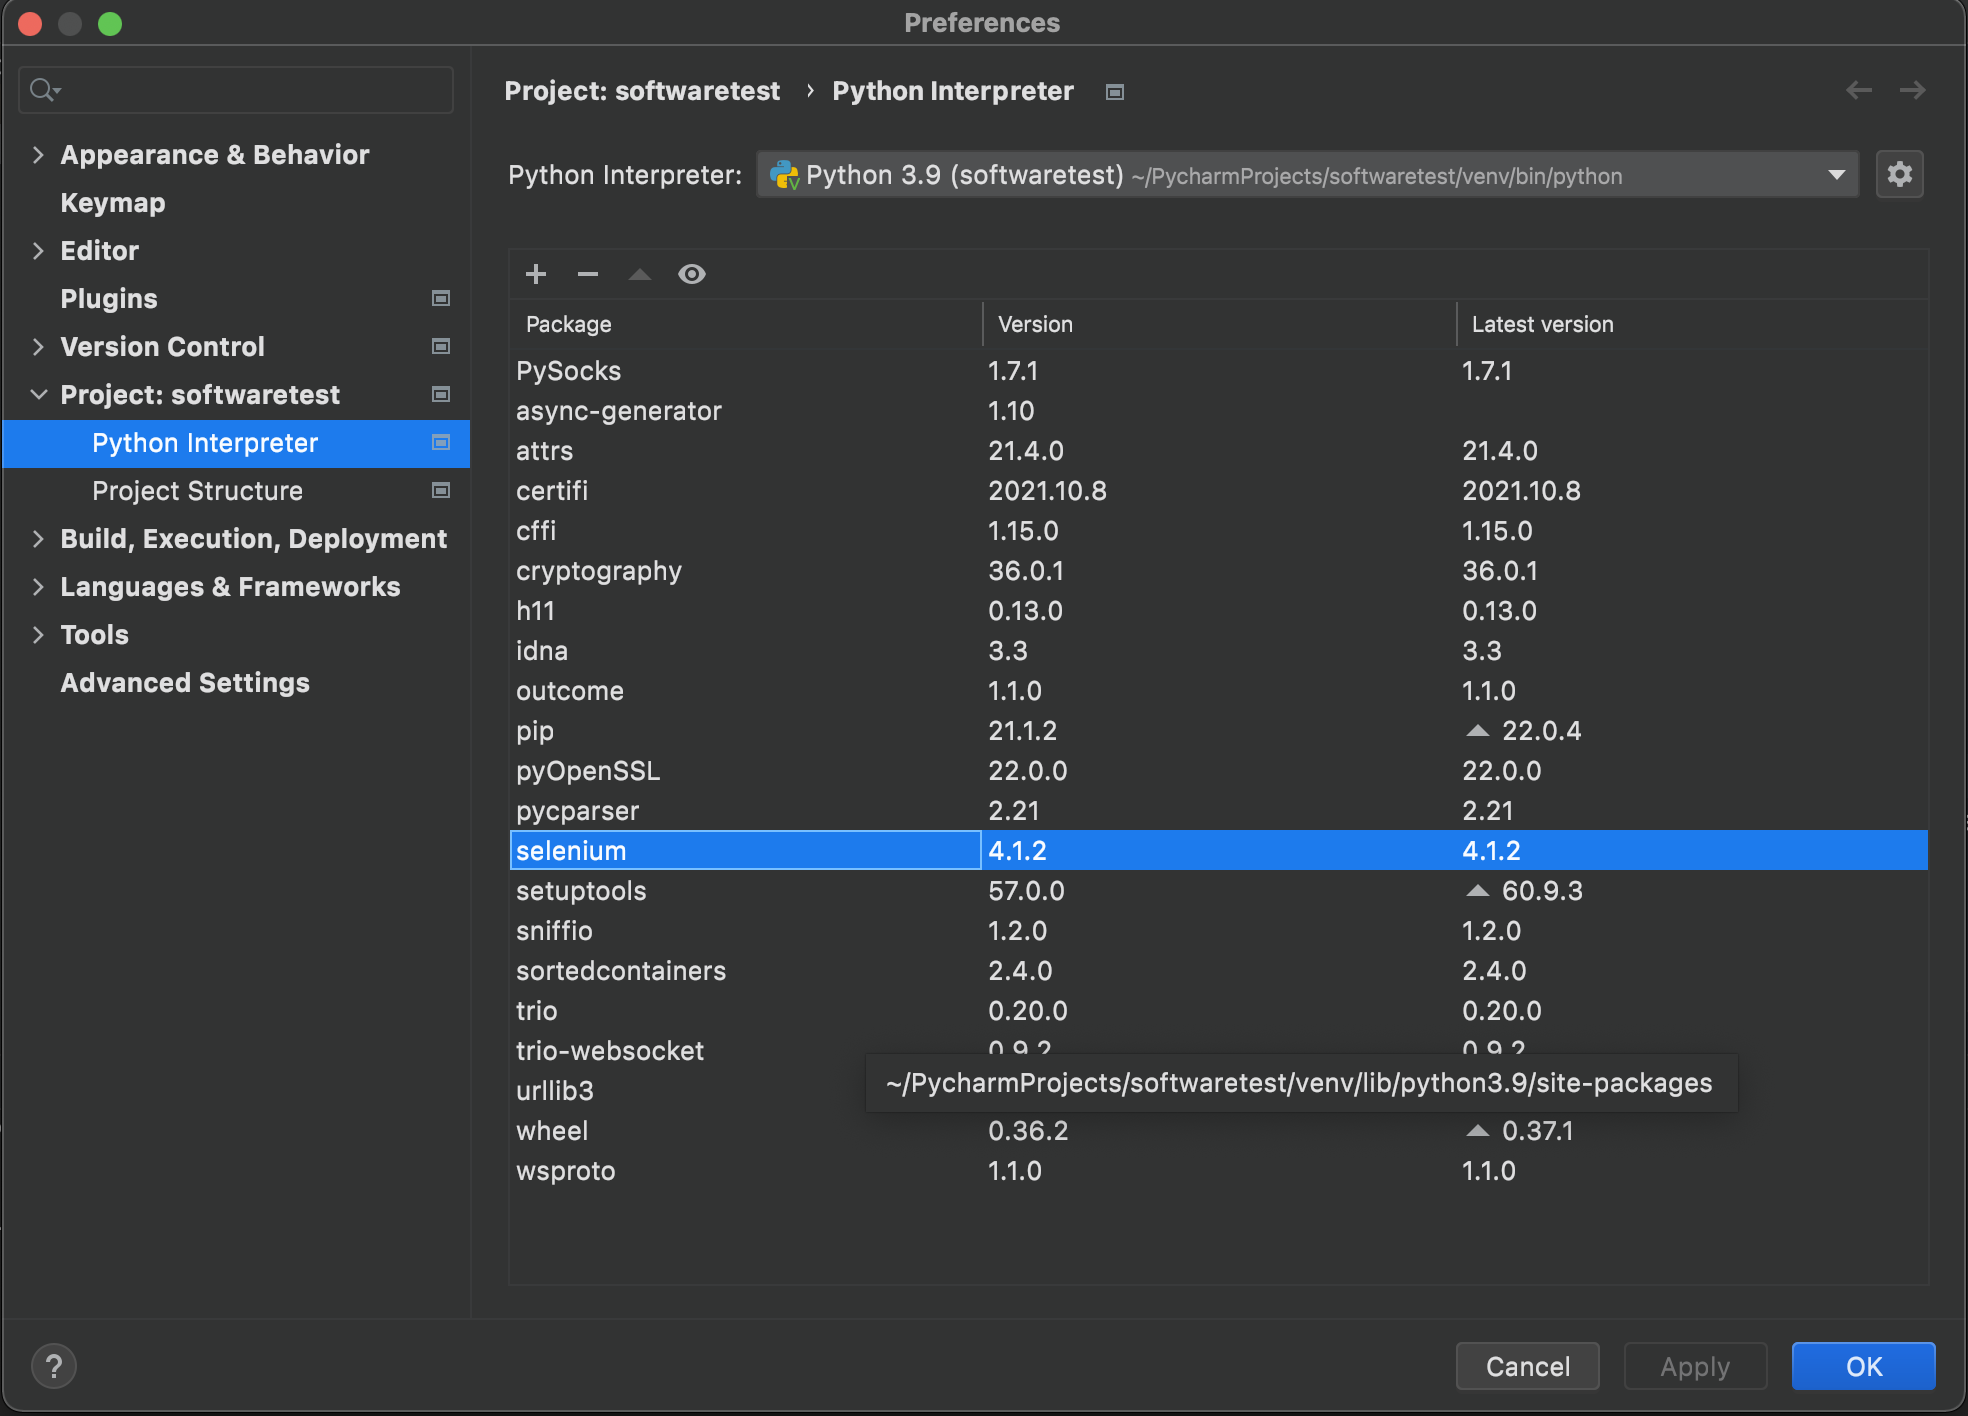The height and width of the screenshot is (1416, 1968).
Task: Collapse the Project: softwaretest section
Action: click(38, 394)
